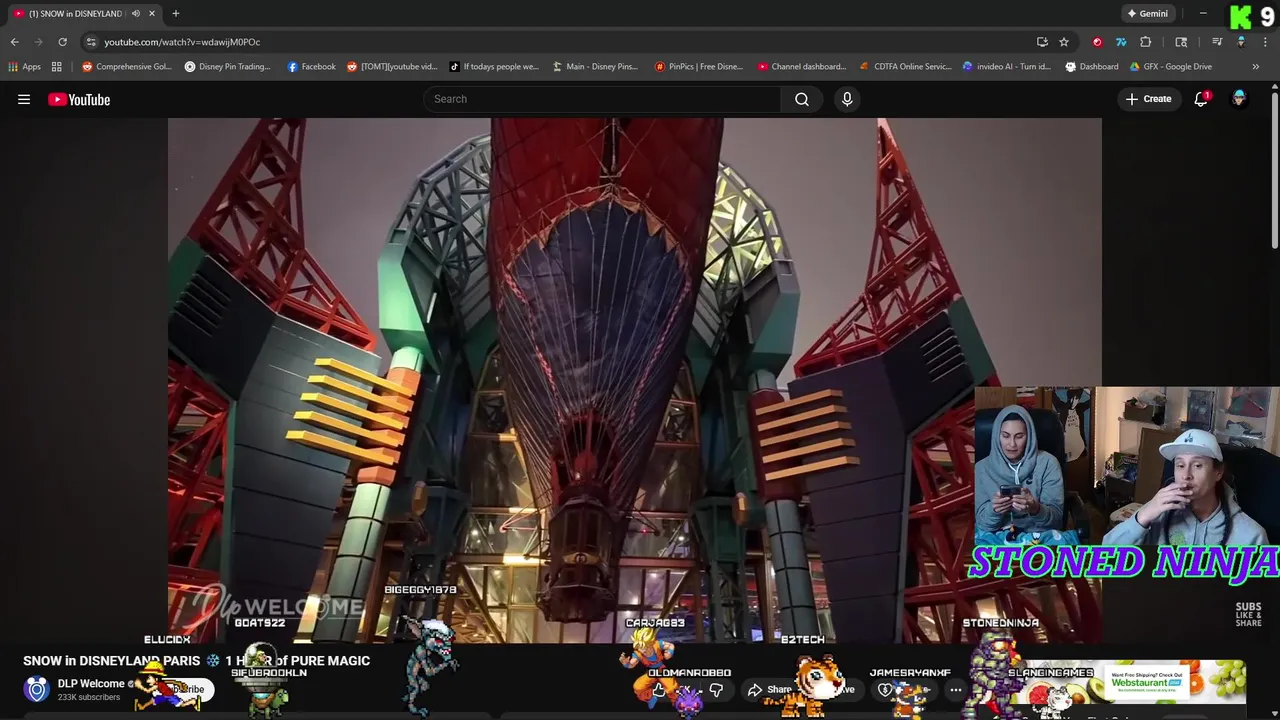Open the Create menu button
This screenshot has width=1280, height=720.
(1148, 99)
